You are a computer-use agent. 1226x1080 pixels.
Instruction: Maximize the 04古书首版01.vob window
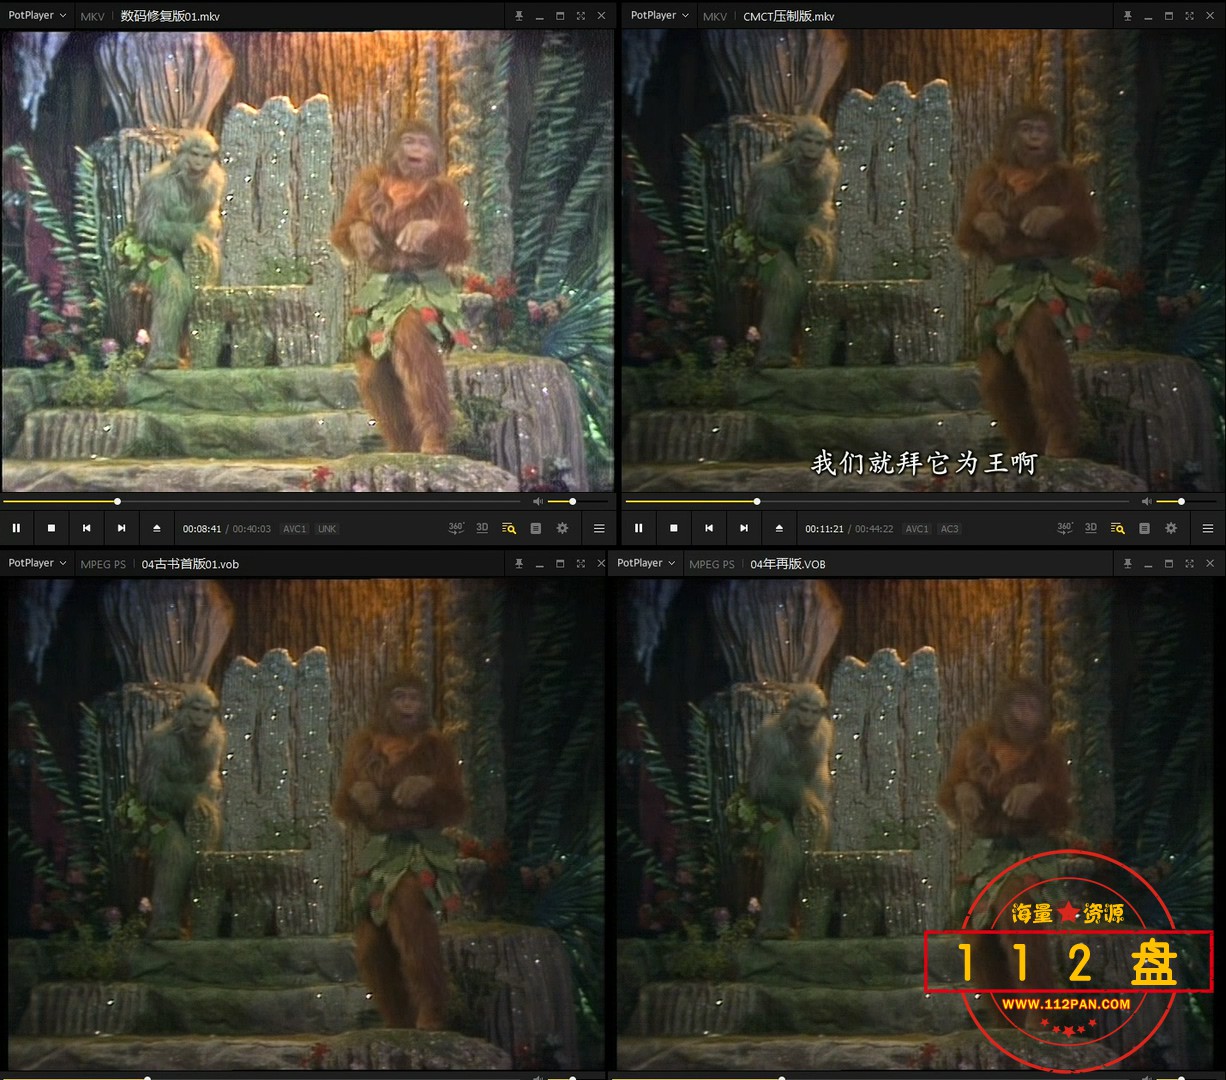pos(560,564)
